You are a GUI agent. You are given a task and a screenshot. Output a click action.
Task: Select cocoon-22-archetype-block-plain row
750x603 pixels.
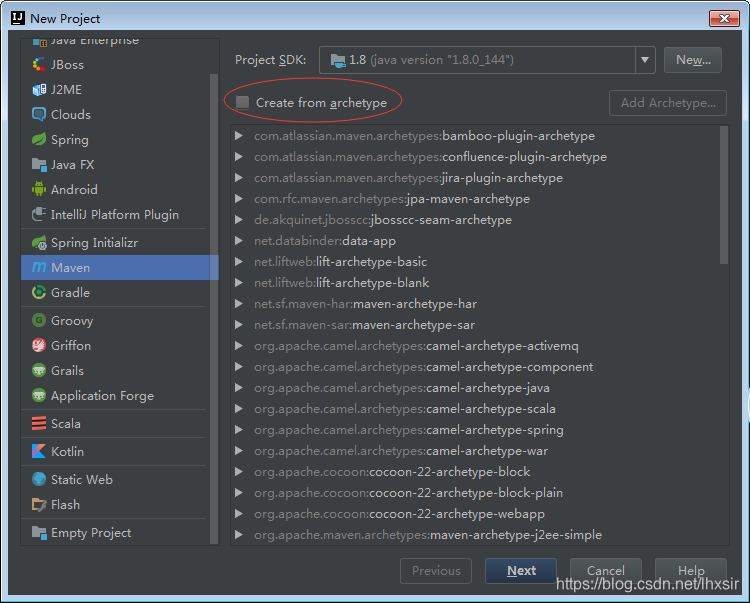click(475, 493)
